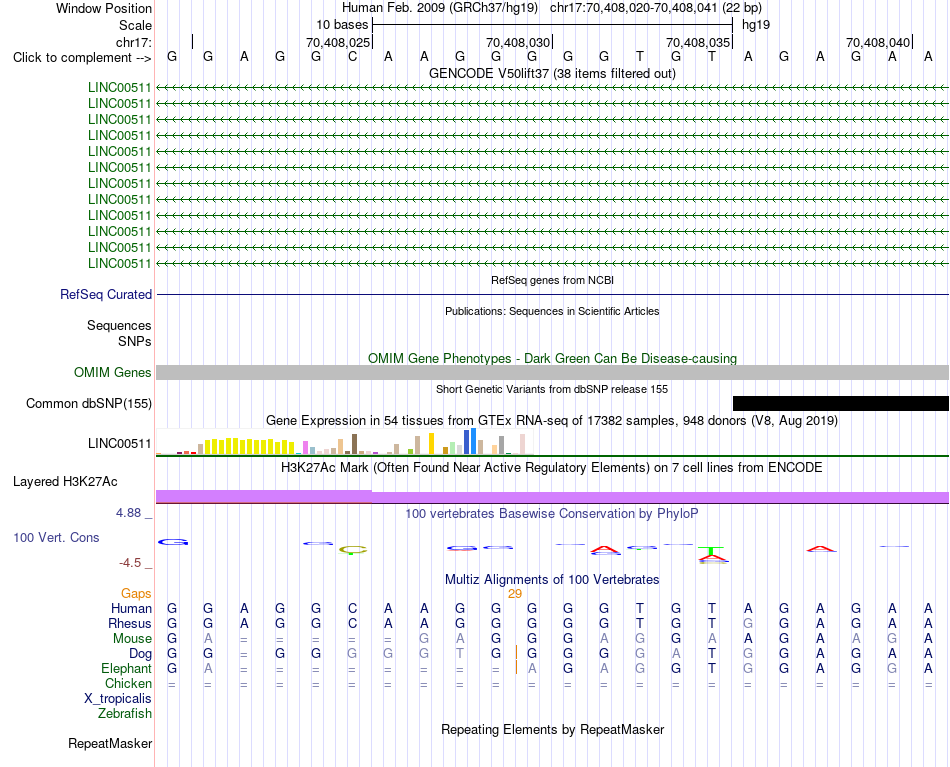Click the SNPs side label

[x=135, y=341]
